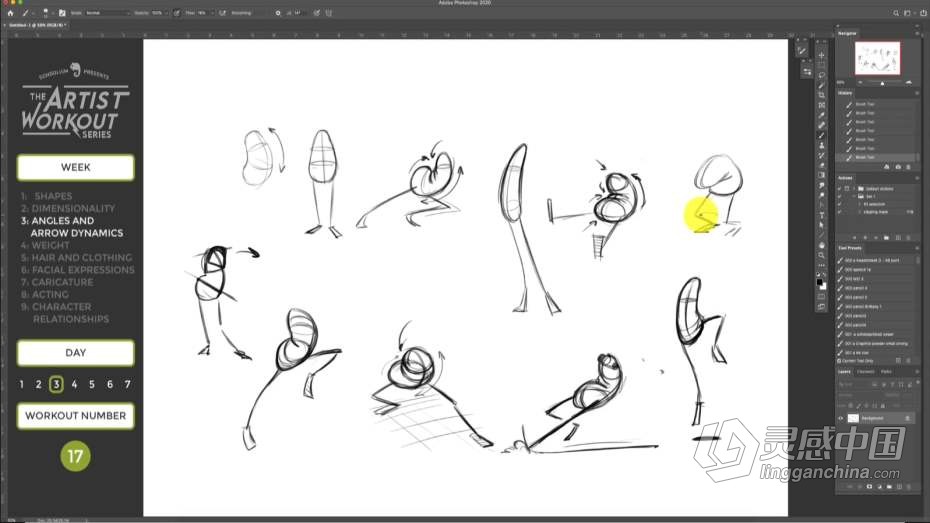Open the foreground color swatch

[x=819, y=282]
